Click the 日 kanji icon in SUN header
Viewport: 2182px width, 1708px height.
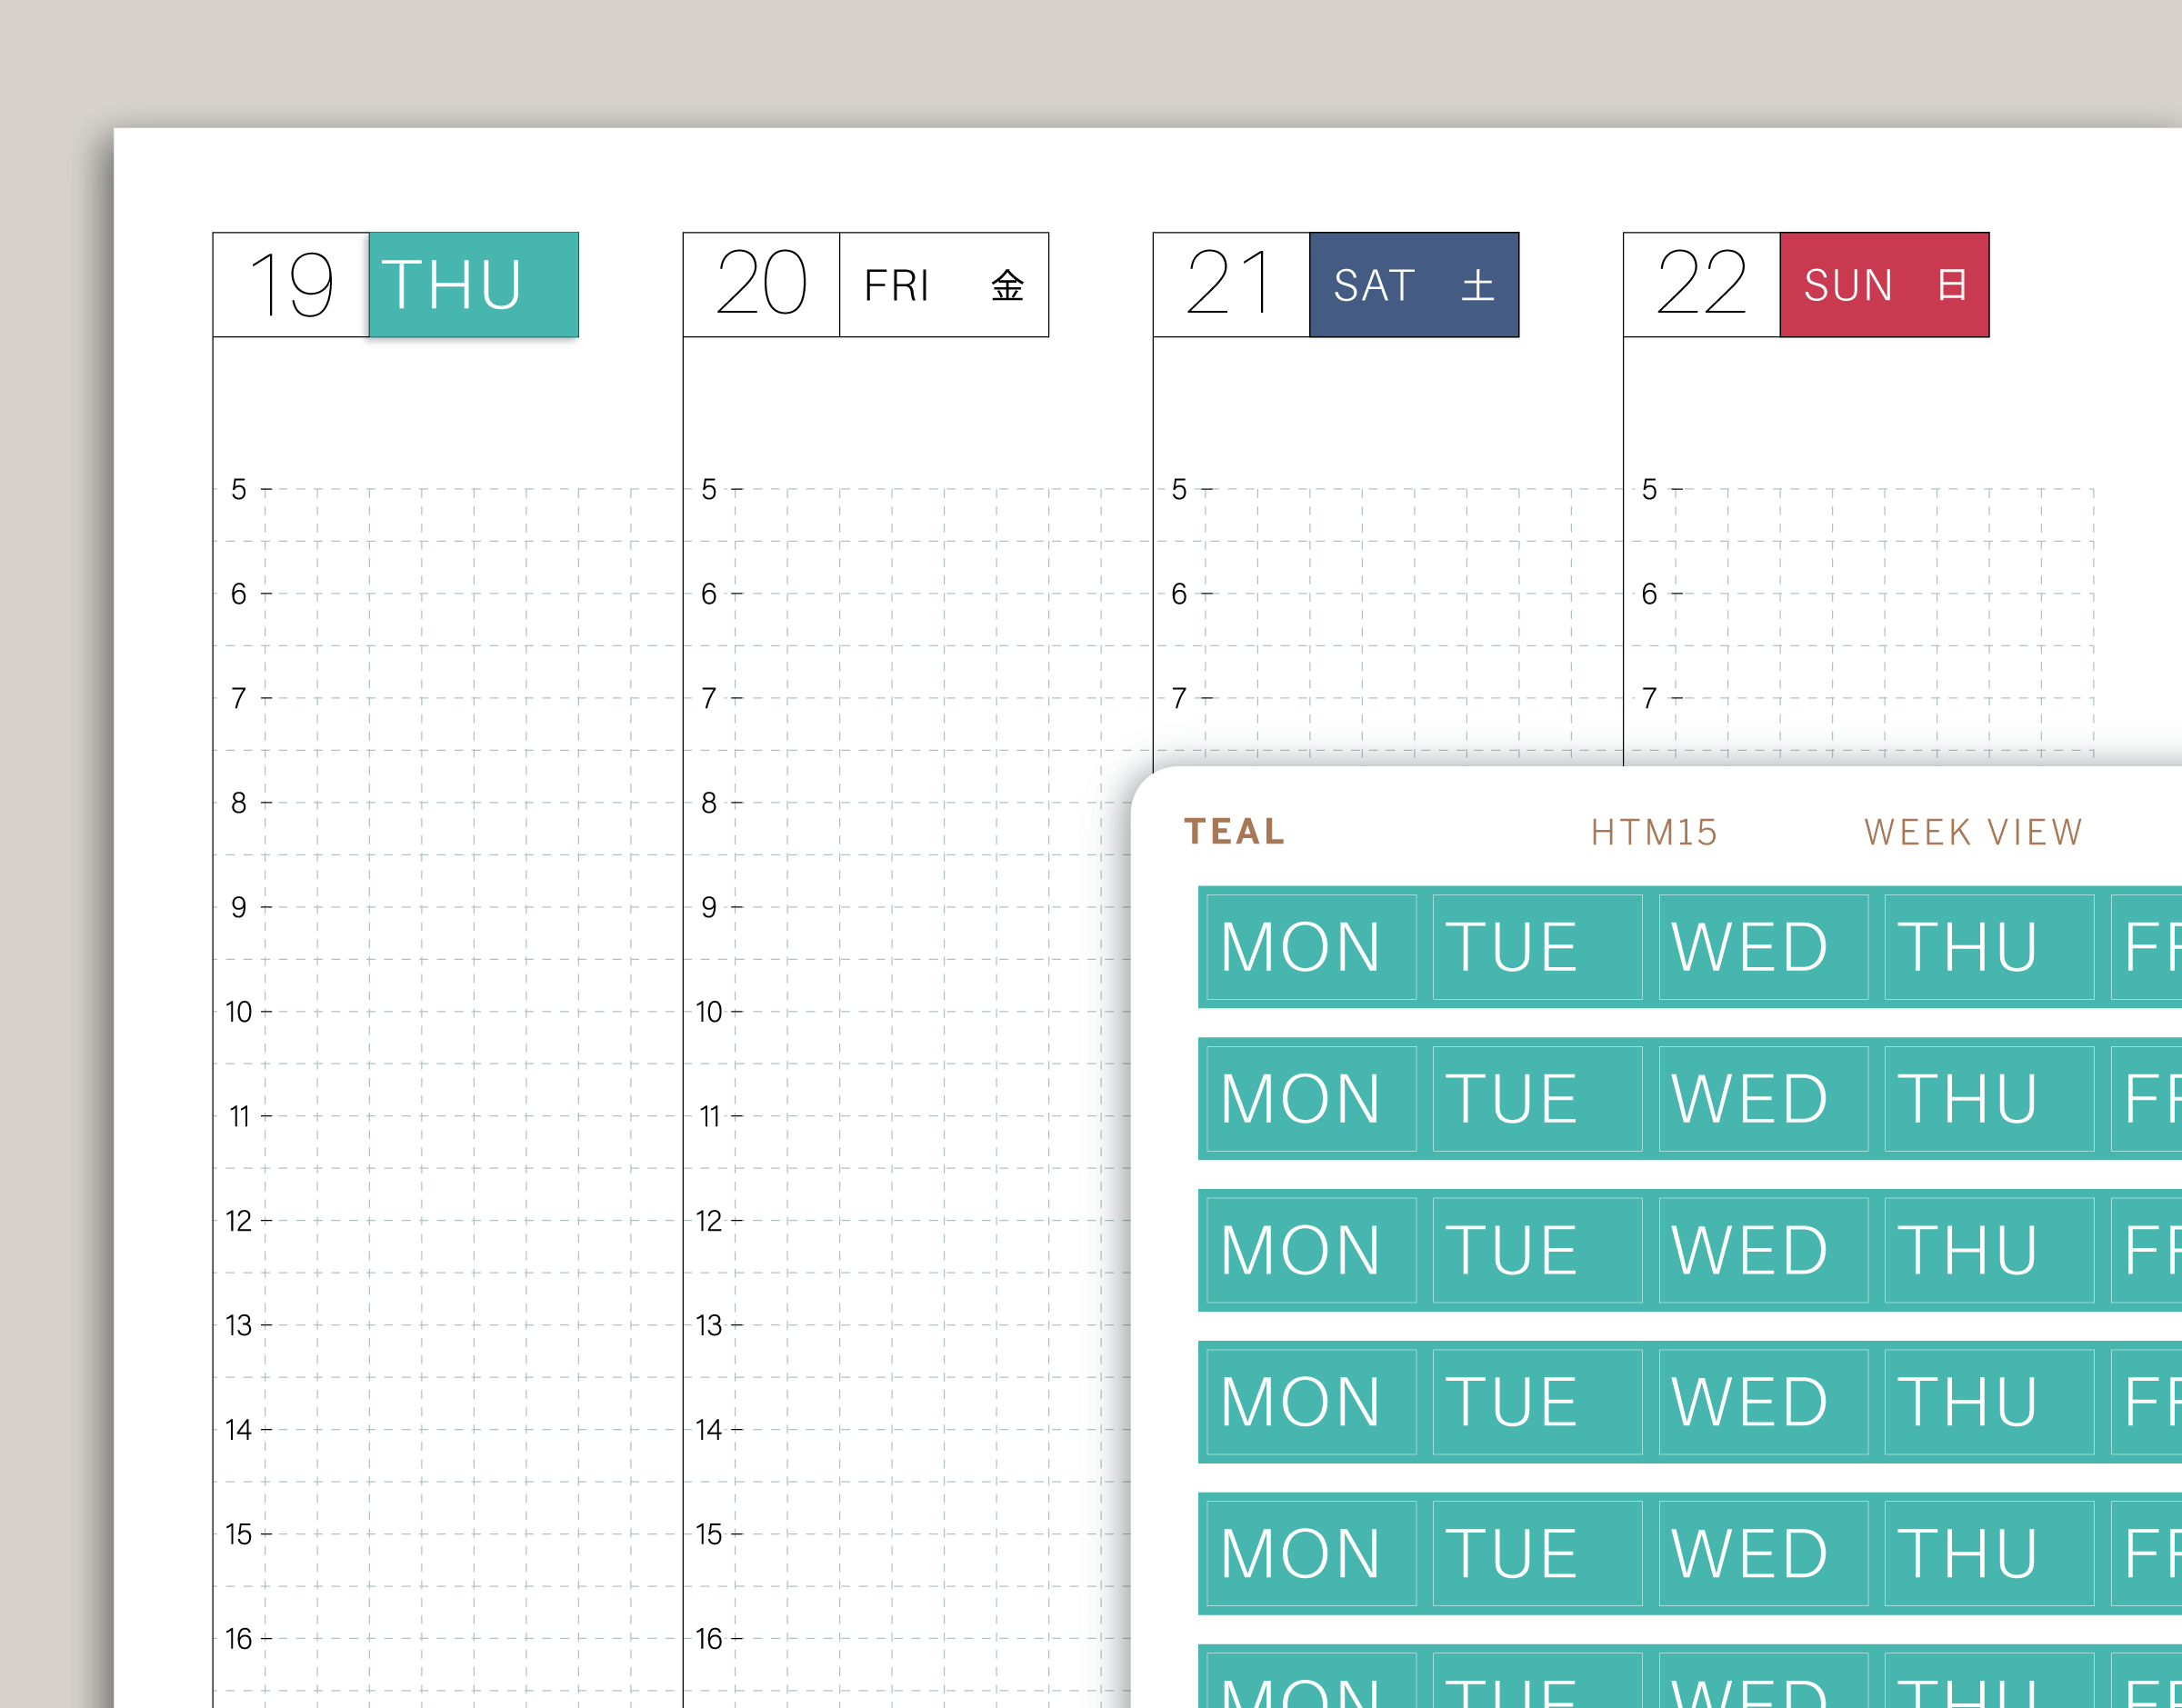1951,285
